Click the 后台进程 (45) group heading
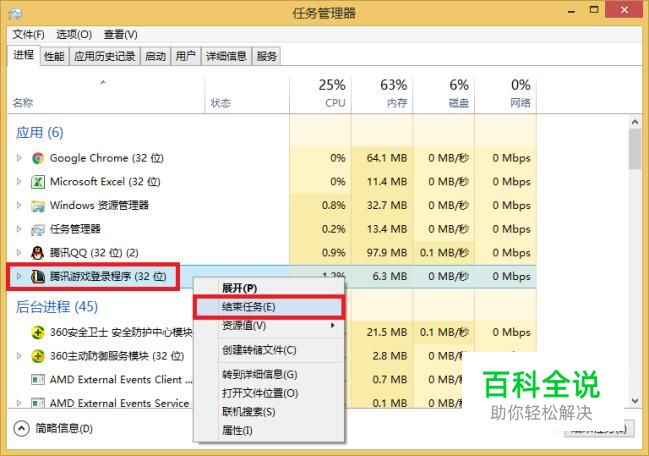 click(57, 307)
